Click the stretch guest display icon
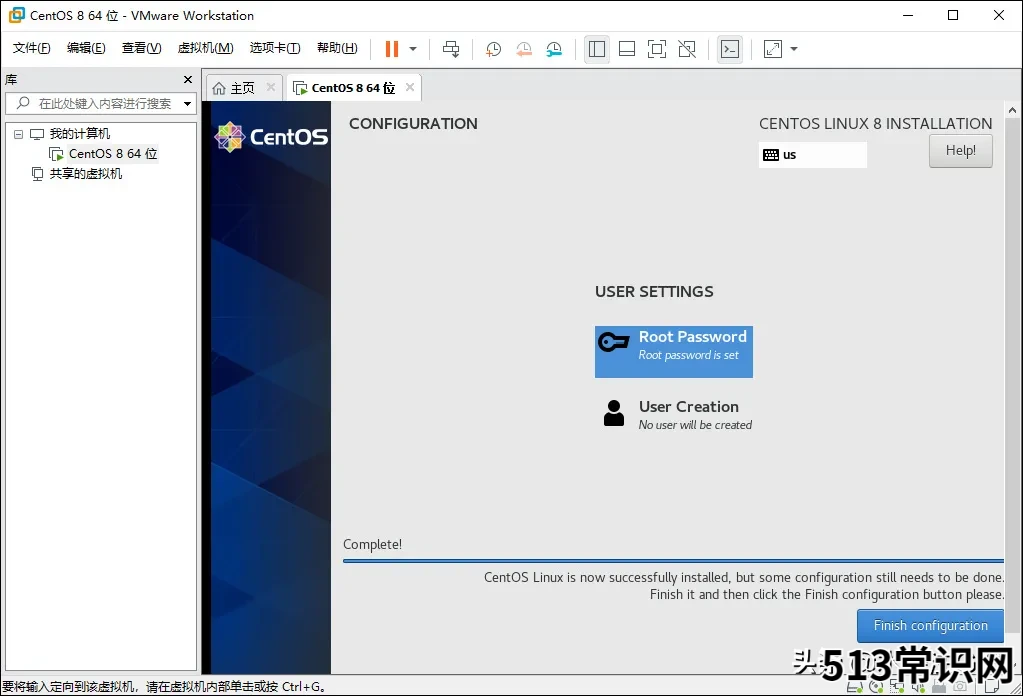1023x696 pixels. coord(773,49)
